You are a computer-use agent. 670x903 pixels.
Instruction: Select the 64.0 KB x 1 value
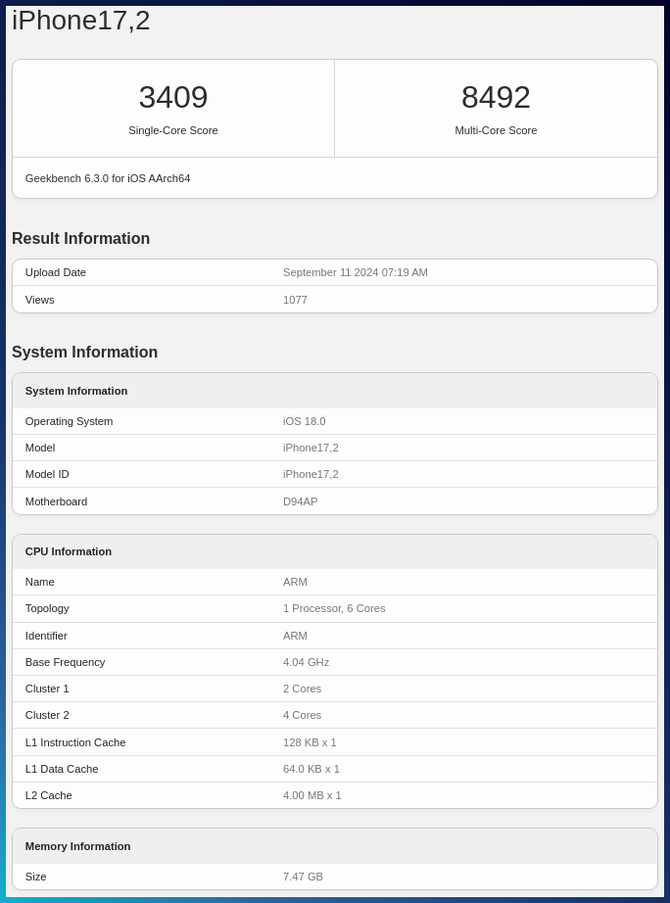(311, 769)
